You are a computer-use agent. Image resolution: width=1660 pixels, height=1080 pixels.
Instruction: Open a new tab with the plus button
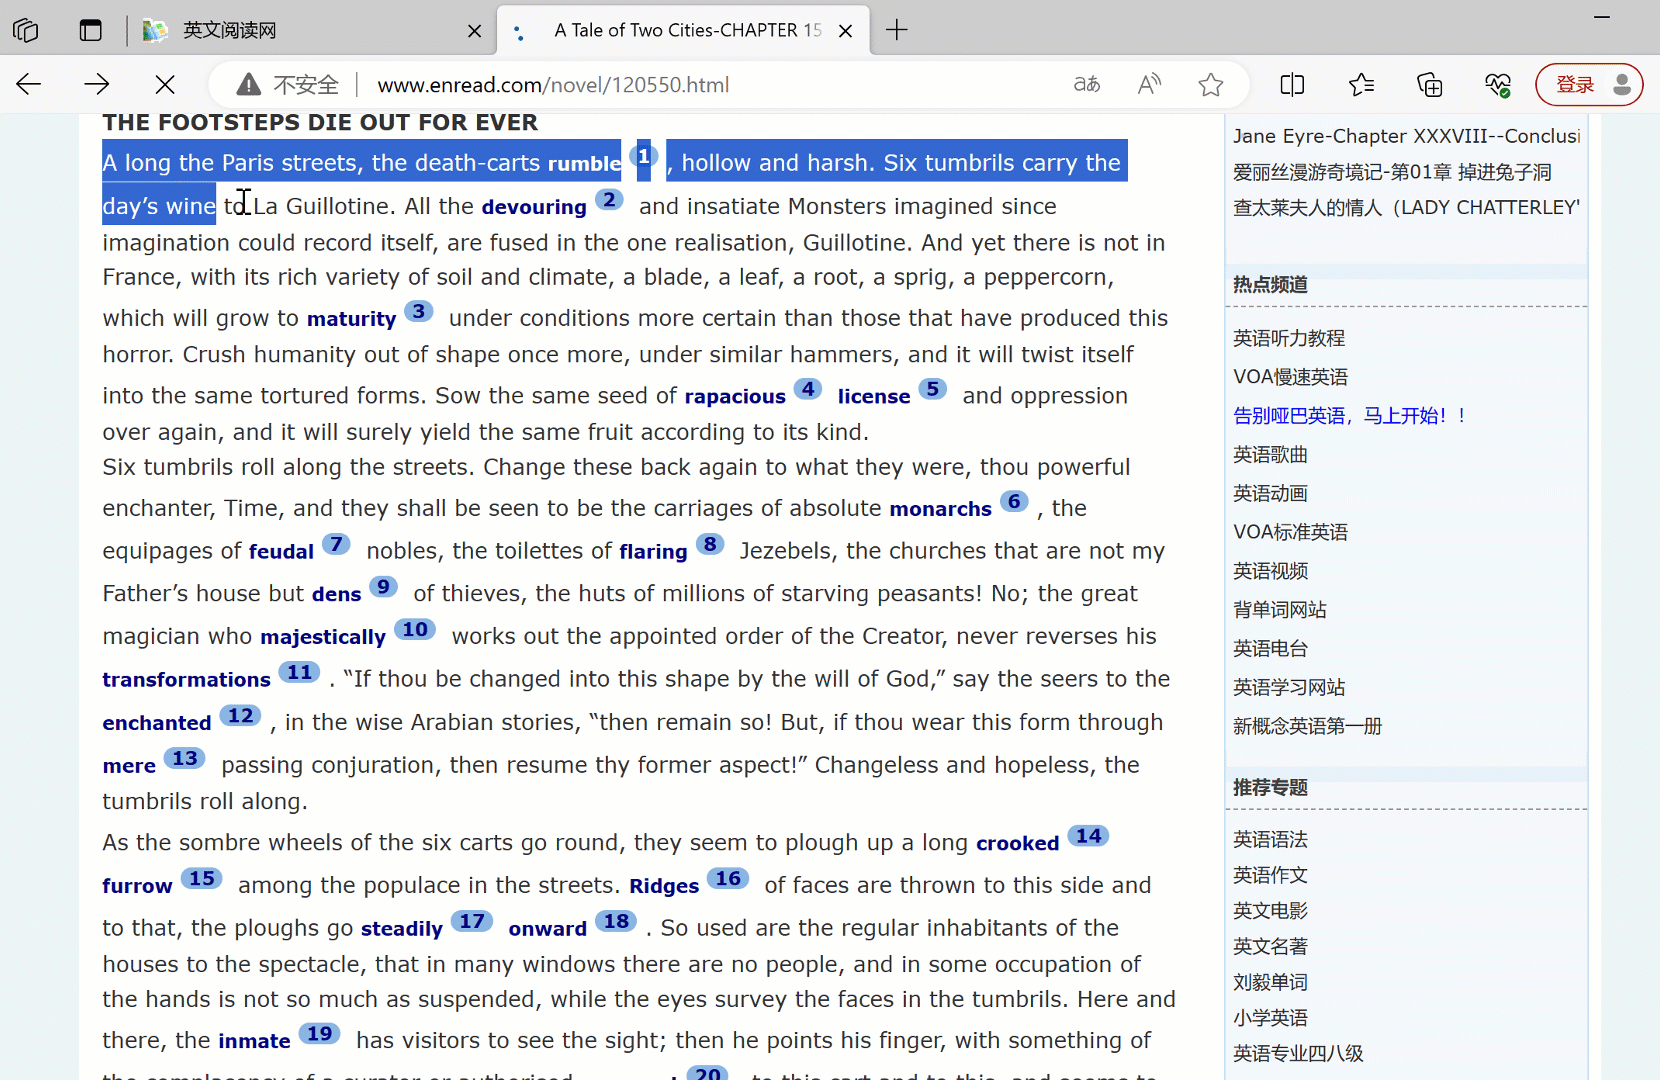tap(897, 30)
